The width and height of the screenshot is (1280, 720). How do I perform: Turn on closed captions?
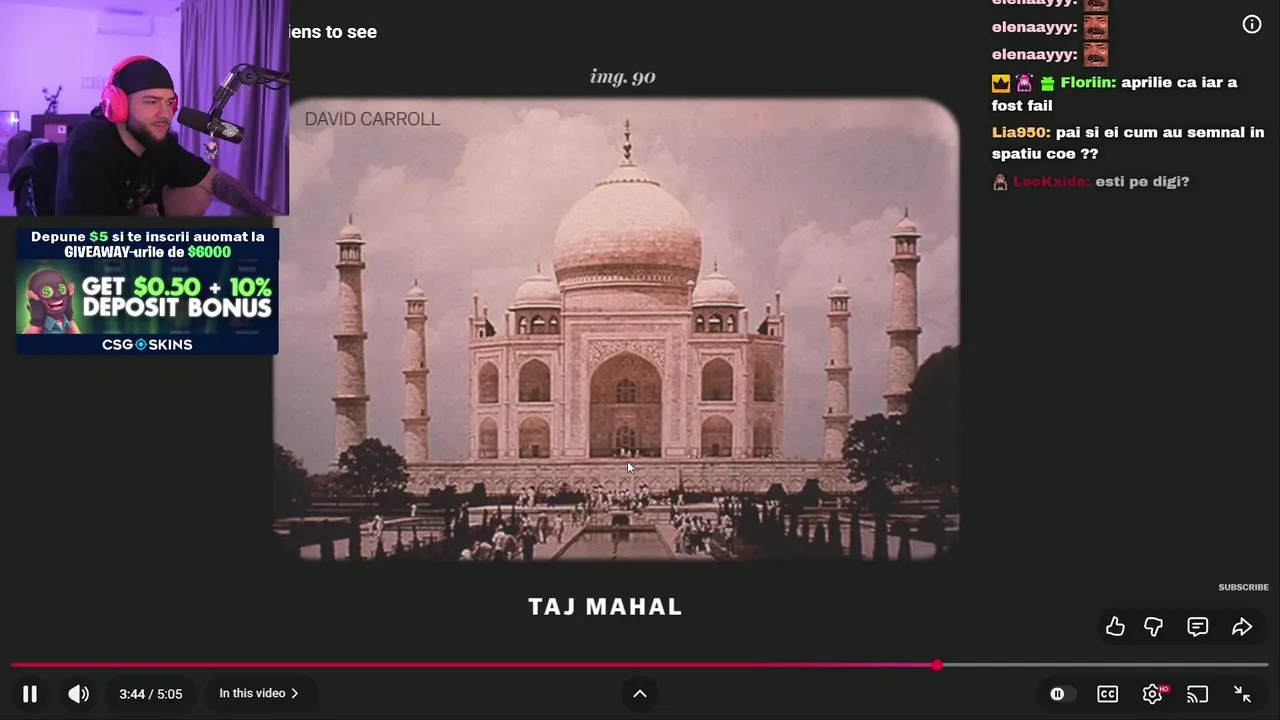(1108, 694)
